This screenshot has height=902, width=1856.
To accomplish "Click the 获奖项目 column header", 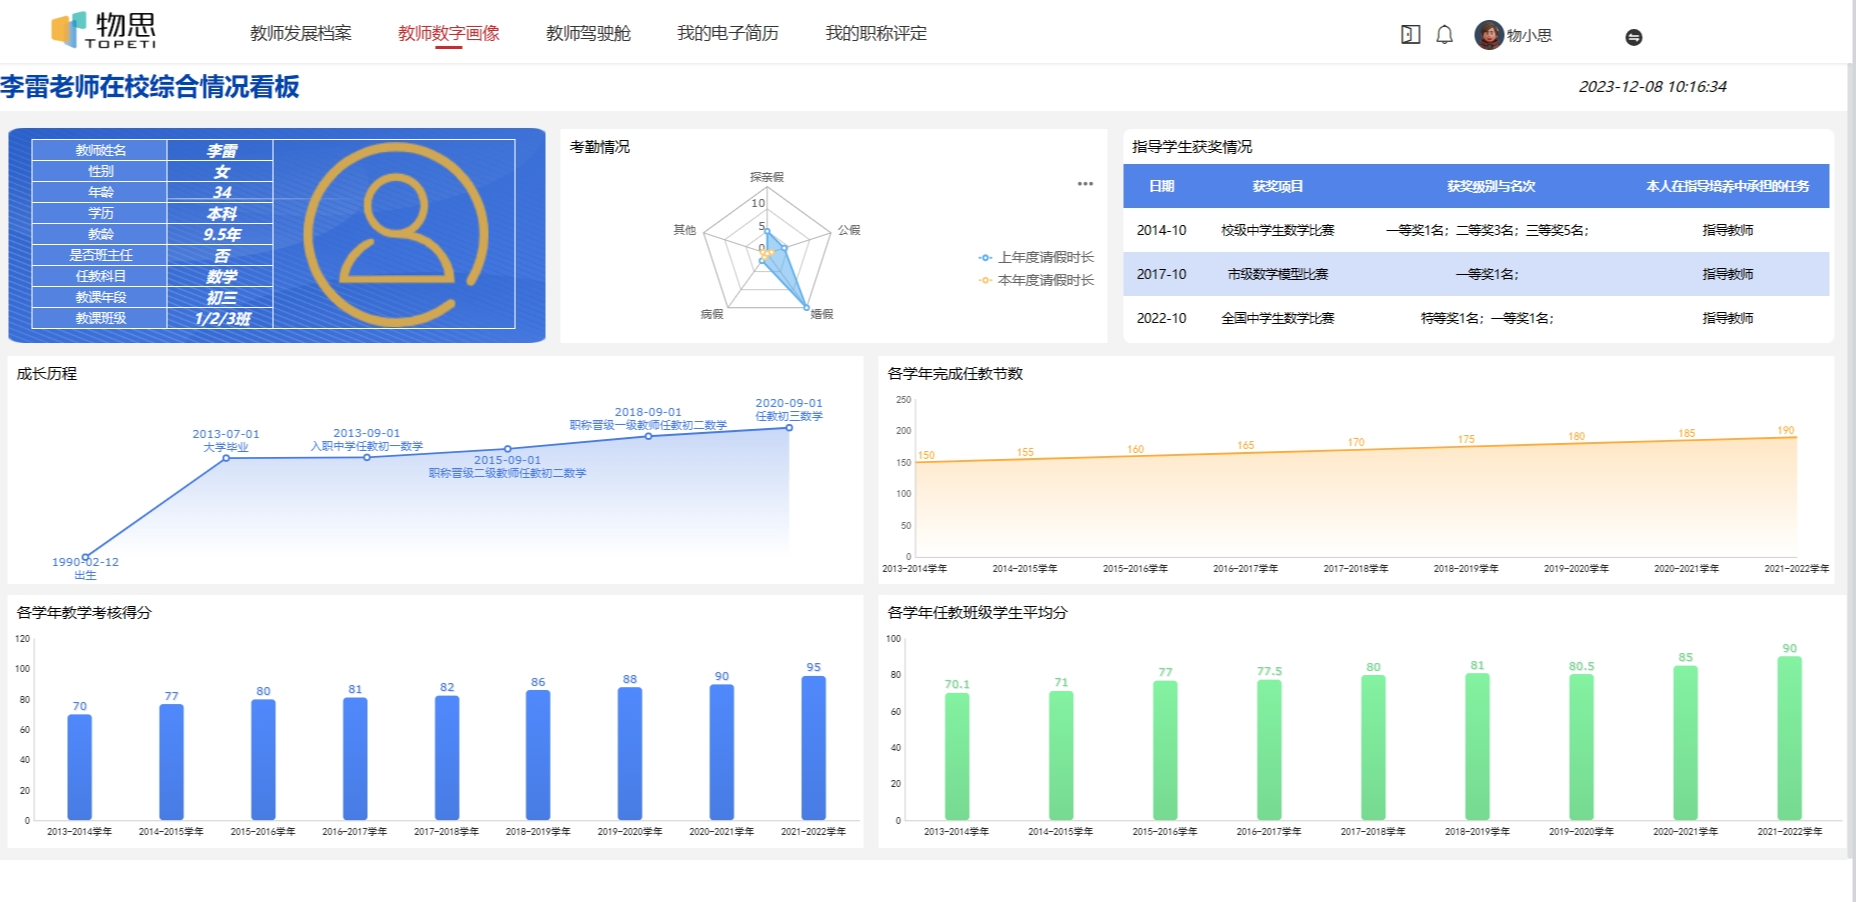I will coord(1278,186).
